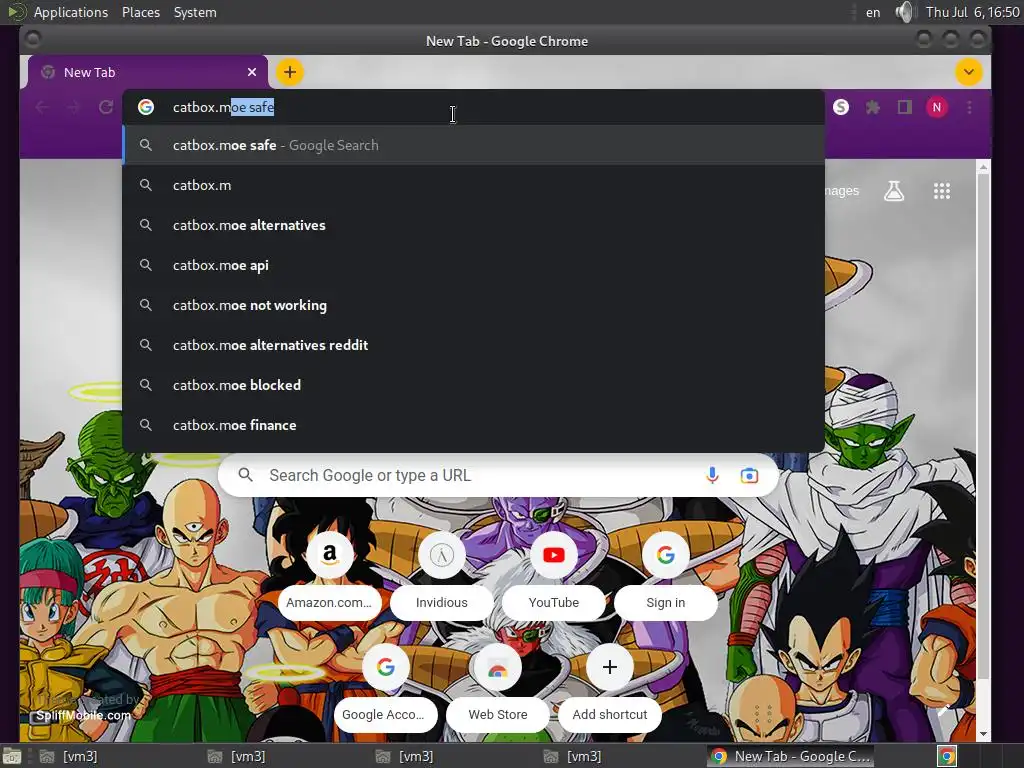
Task: Click the YouTube shortcut label
Action: point(554,603)
